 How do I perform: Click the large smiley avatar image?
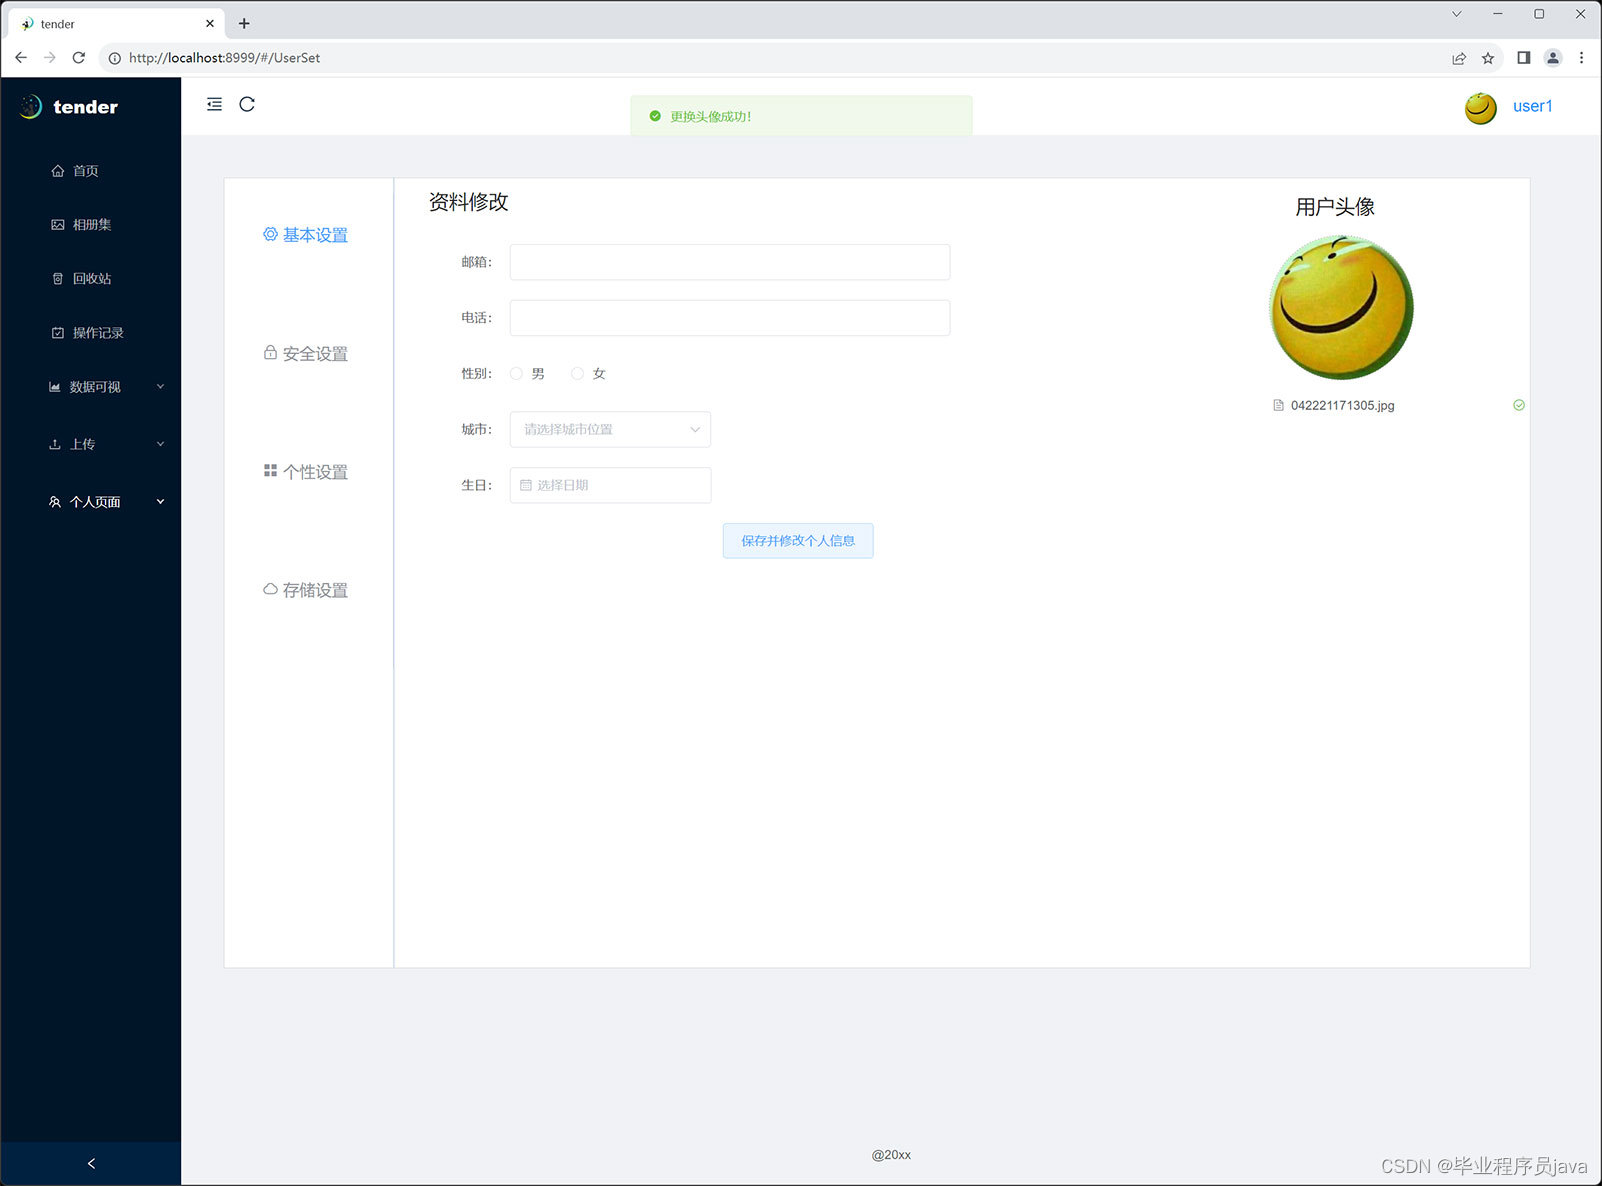(1341, 307)
